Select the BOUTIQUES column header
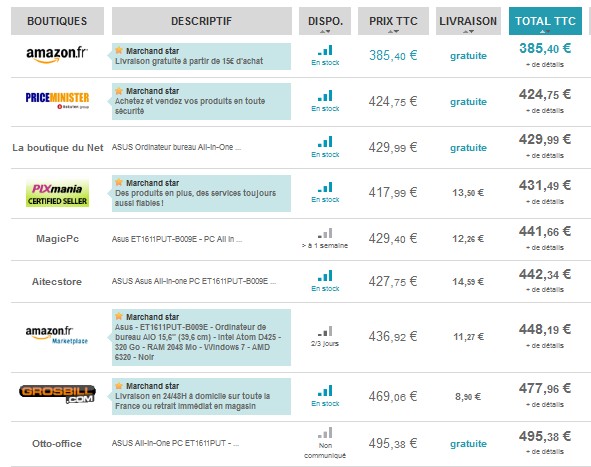The image size is (591, 467). point(57,21)
